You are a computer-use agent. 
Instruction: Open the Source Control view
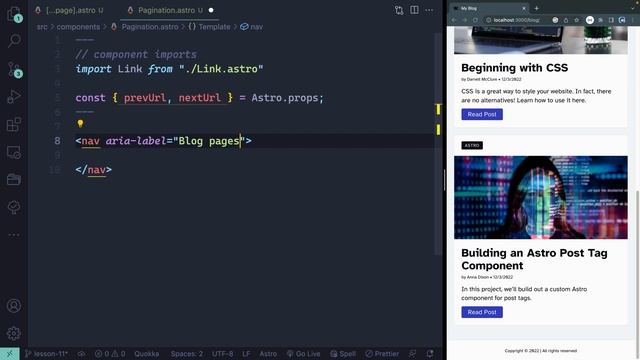[14, 69]
